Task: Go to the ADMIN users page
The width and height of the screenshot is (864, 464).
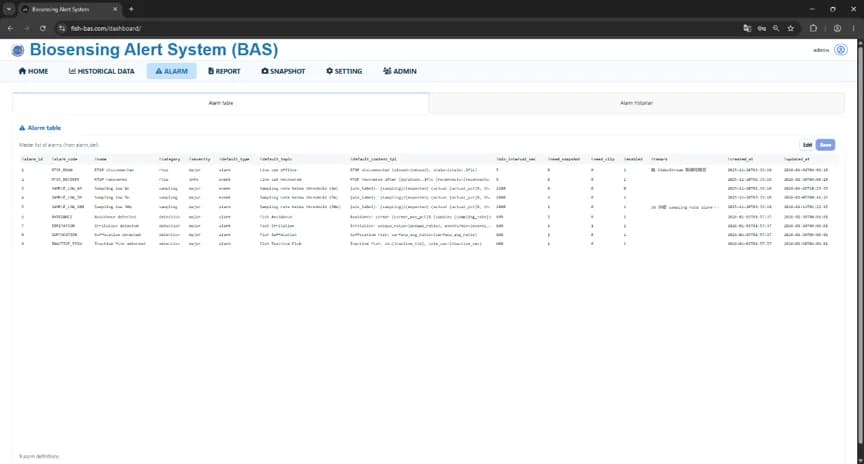Action: click(x=400, y=71)
